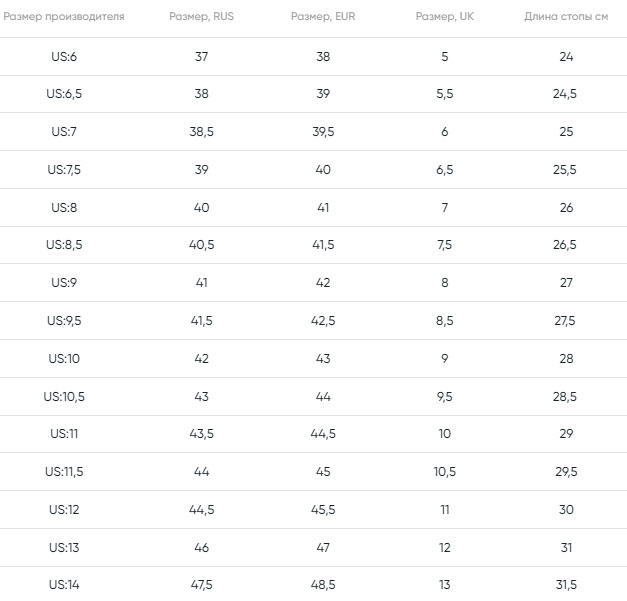The width and height of the screenshot is (627, 601).
Task: Click foot length 26 in US:8 row
Action: point(566,208)
